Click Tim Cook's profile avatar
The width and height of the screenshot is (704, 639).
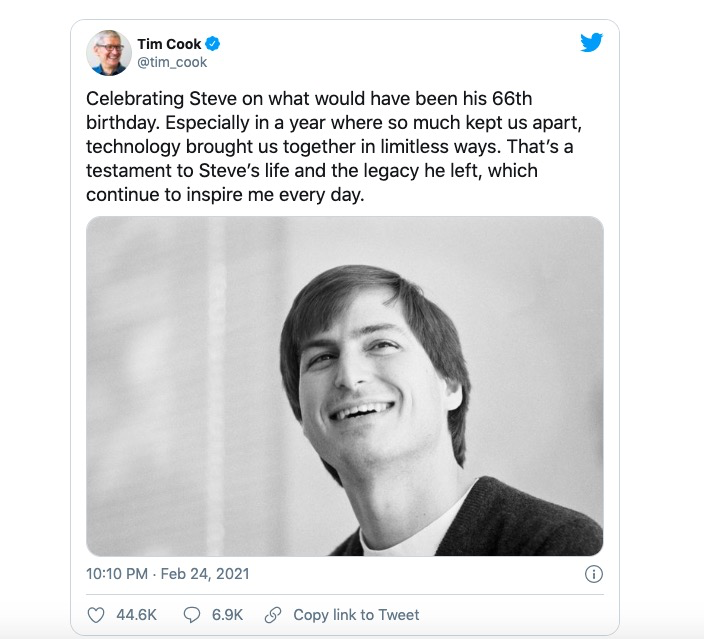107,52
